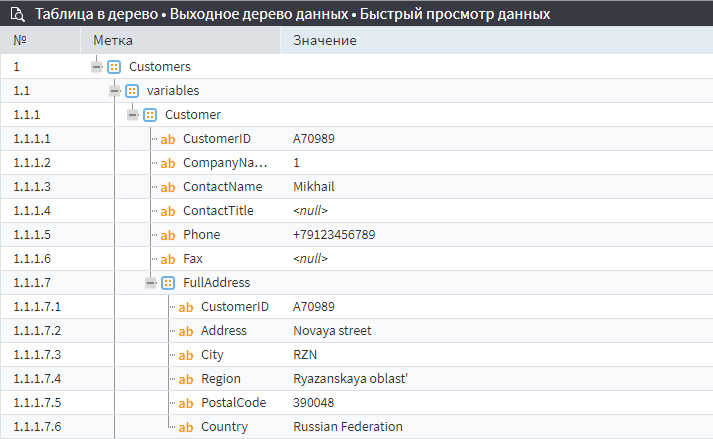Image resolution: width=713 pixels, height=439 pixels.
Task: Click the string type icon beside Fax
Action: pos(168,259)
